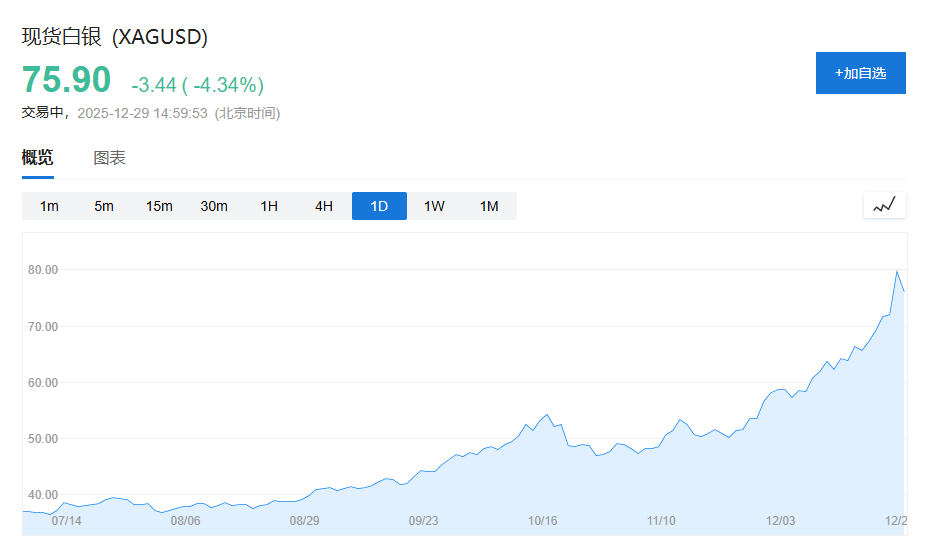Choose the 15m interval
The width and height of the screenshot is (930, 545).
pos(159,206)
